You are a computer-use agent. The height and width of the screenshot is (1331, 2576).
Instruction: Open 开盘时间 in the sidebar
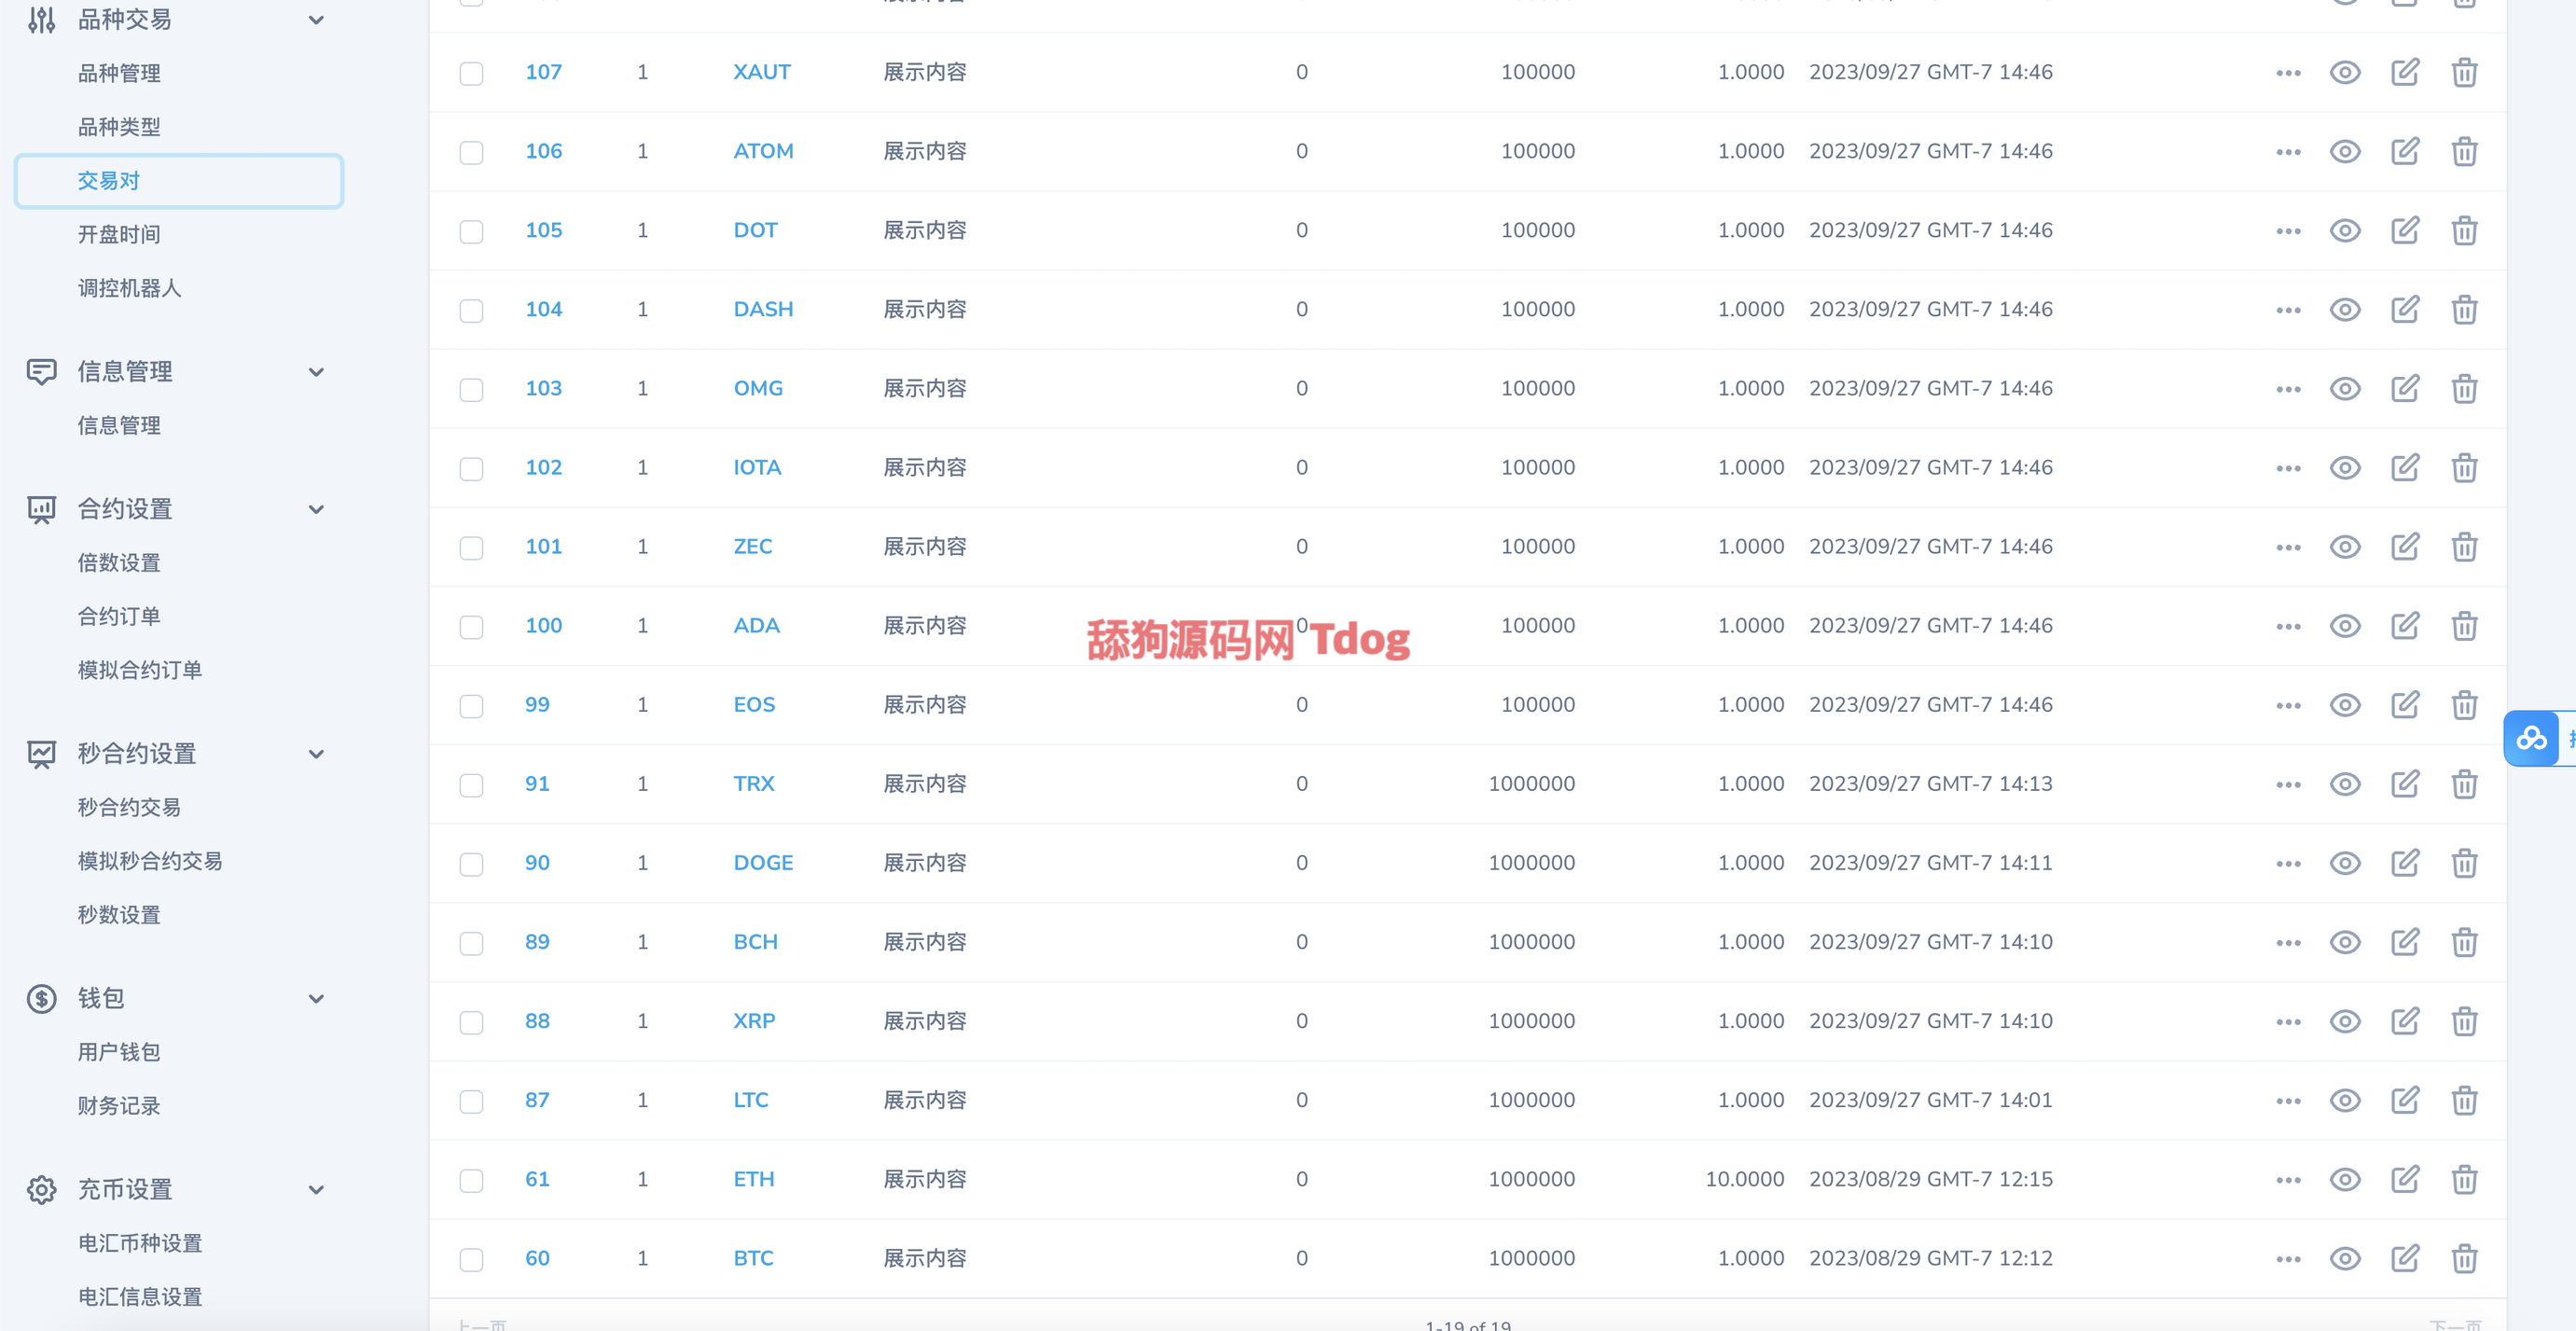pyautogui.click(x=119, y=234)
